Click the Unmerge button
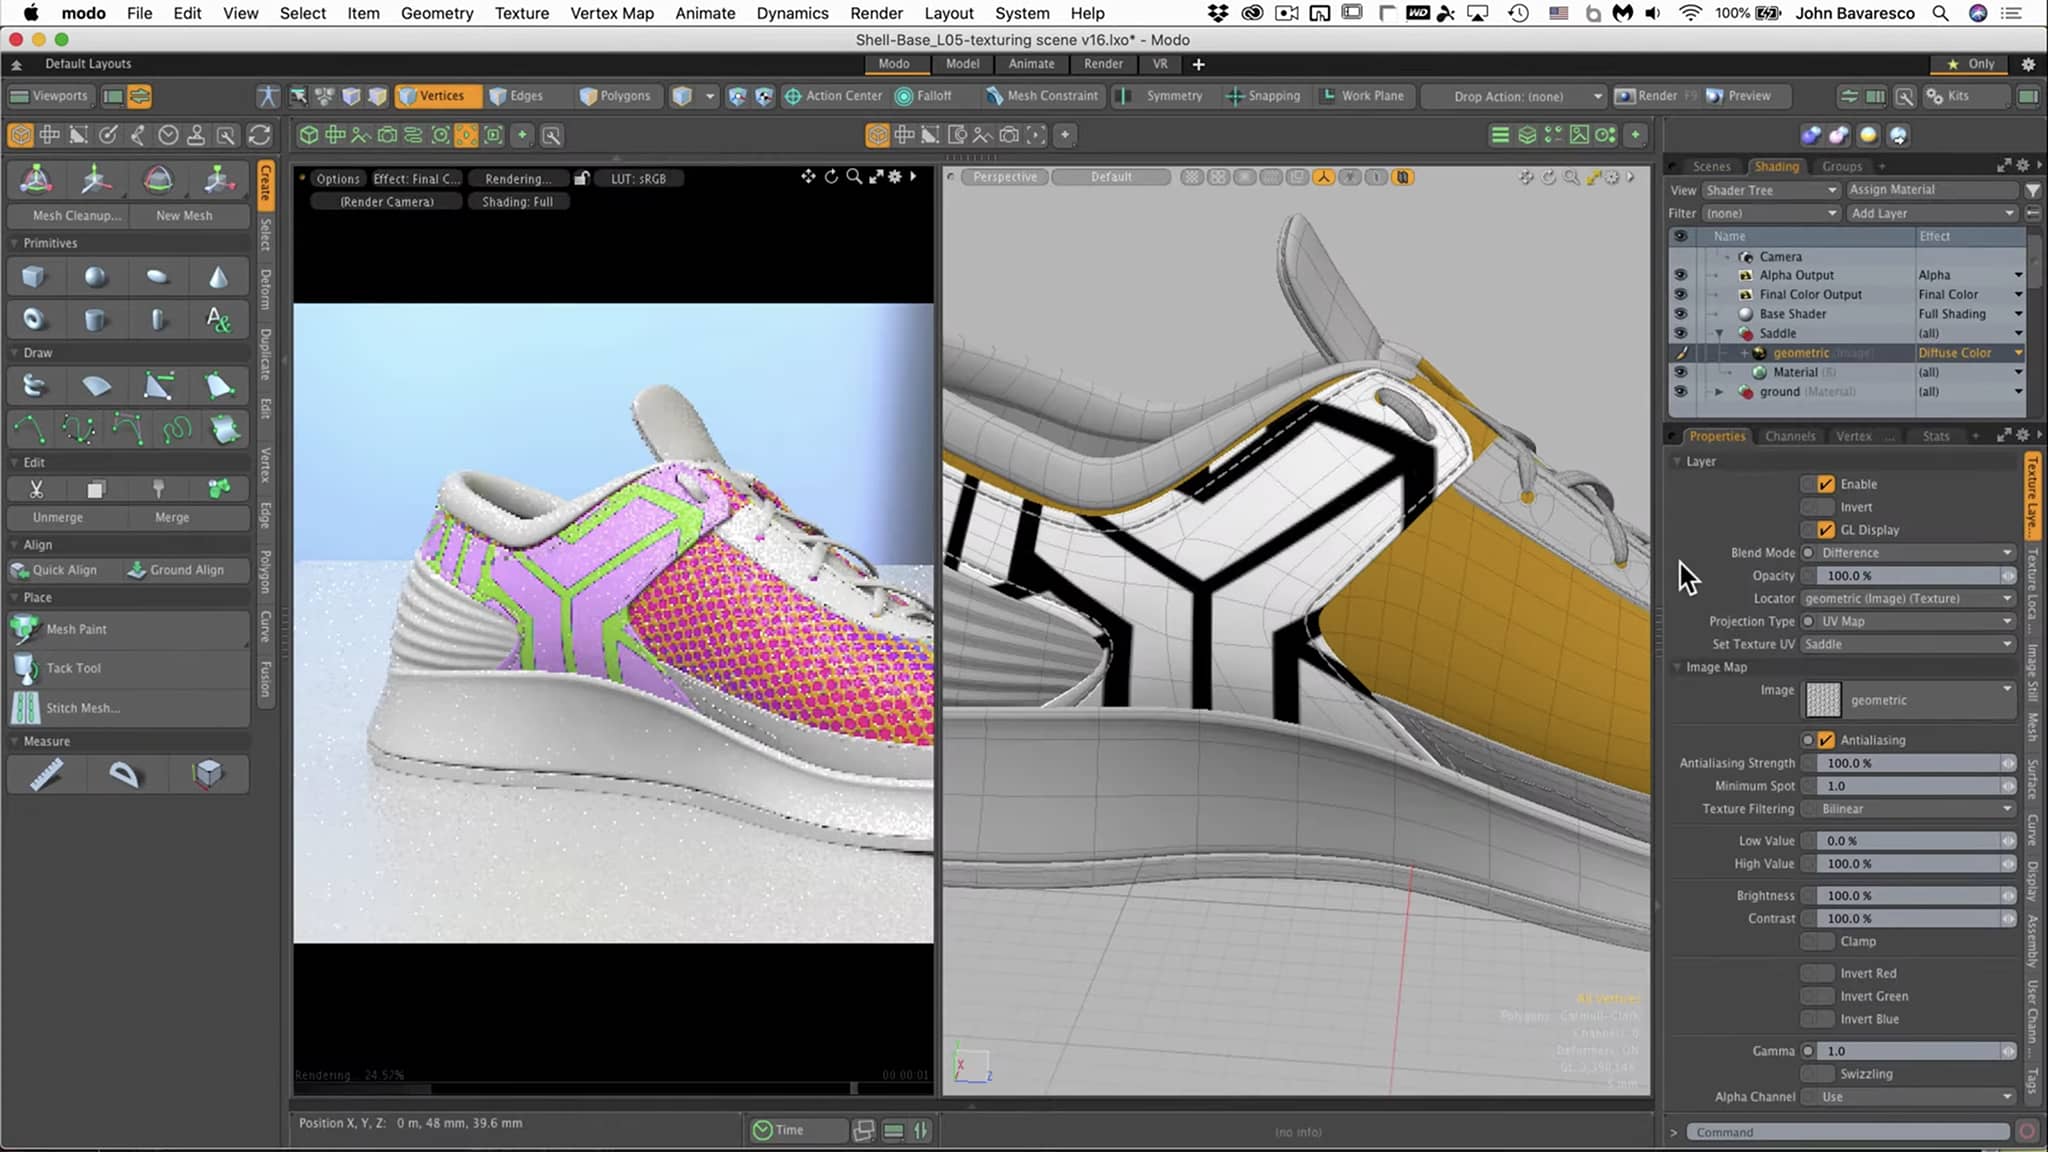 [x=58, y=517]
